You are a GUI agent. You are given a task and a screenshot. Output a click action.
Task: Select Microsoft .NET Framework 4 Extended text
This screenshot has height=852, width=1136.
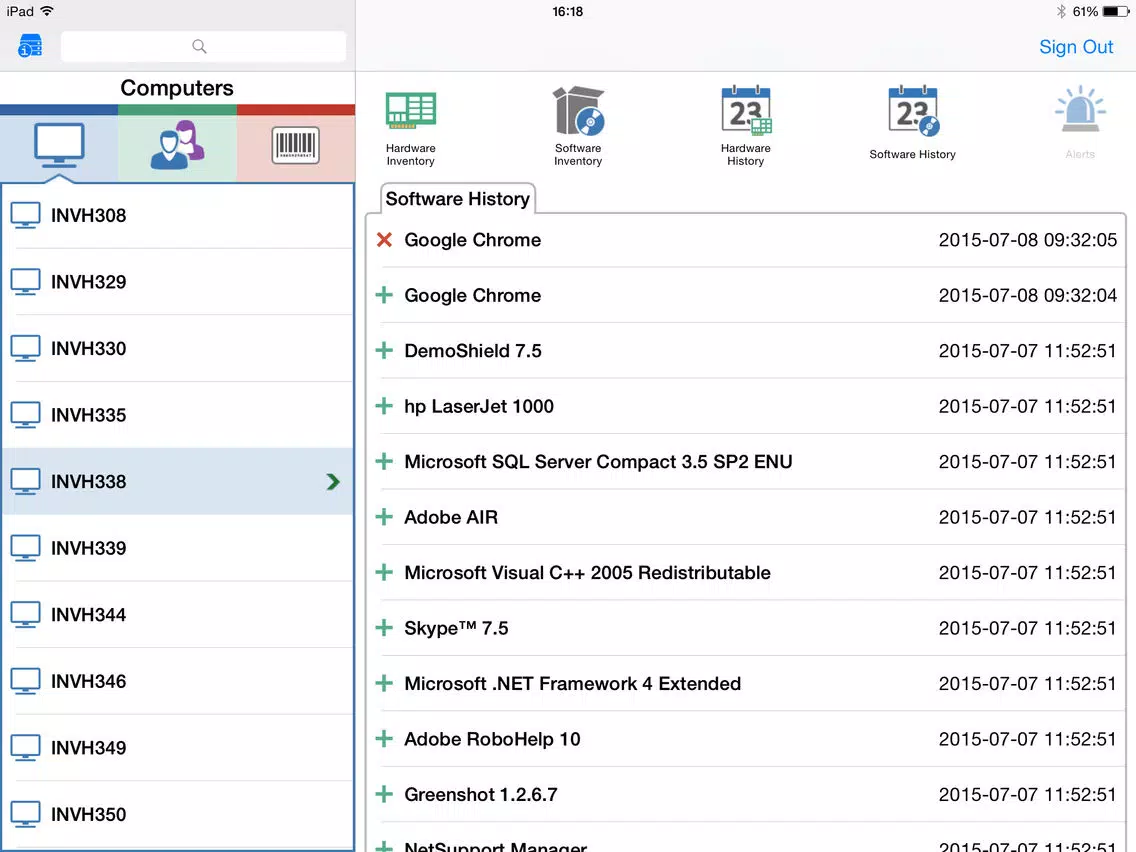tap(572, 684)
